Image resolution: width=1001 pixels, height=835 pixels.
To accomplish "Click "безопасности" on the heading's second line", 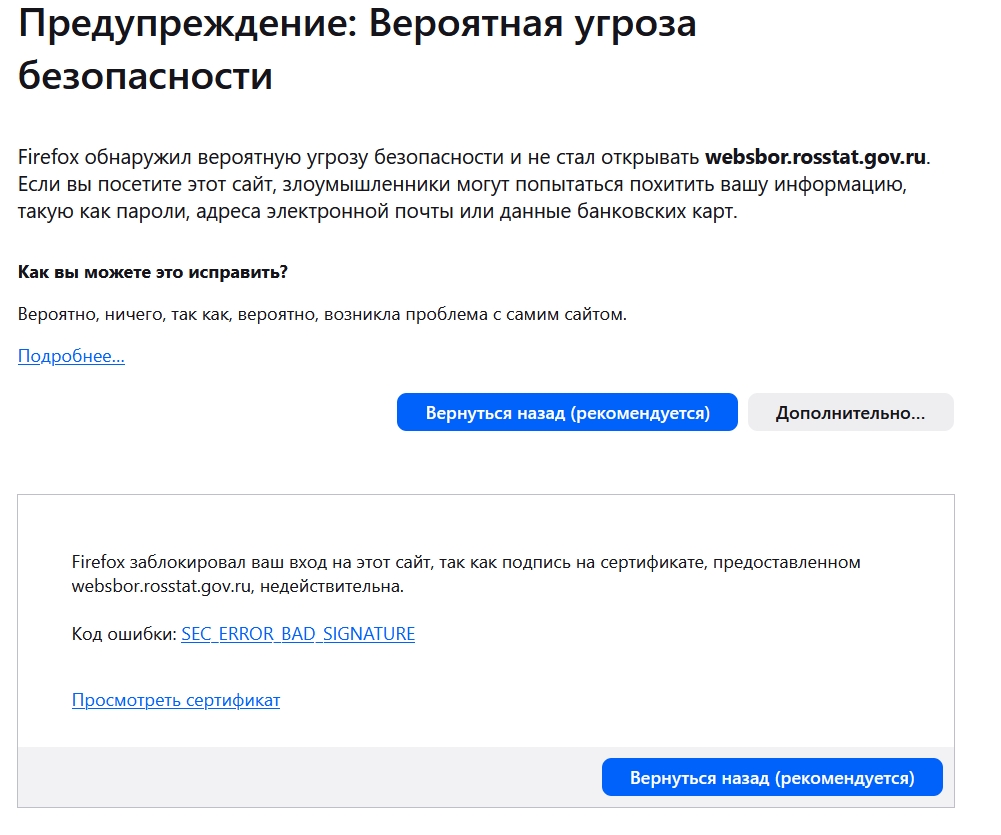I will click(146, 75).
